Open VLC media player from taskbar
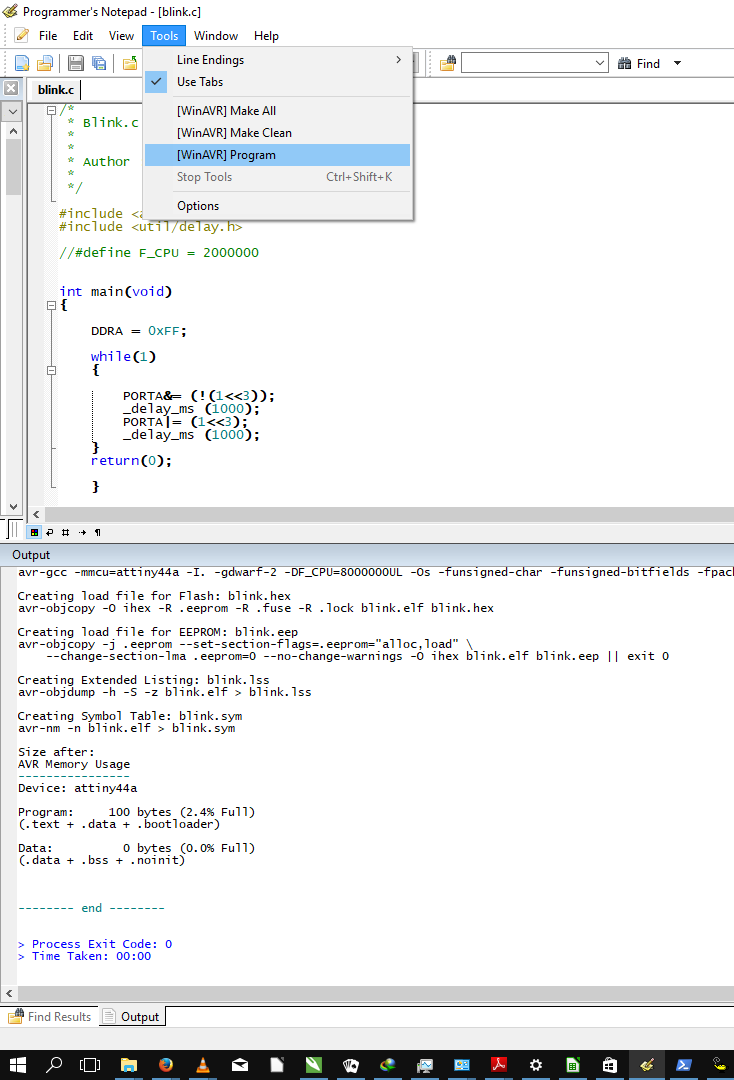 [x=203, y=1065]
